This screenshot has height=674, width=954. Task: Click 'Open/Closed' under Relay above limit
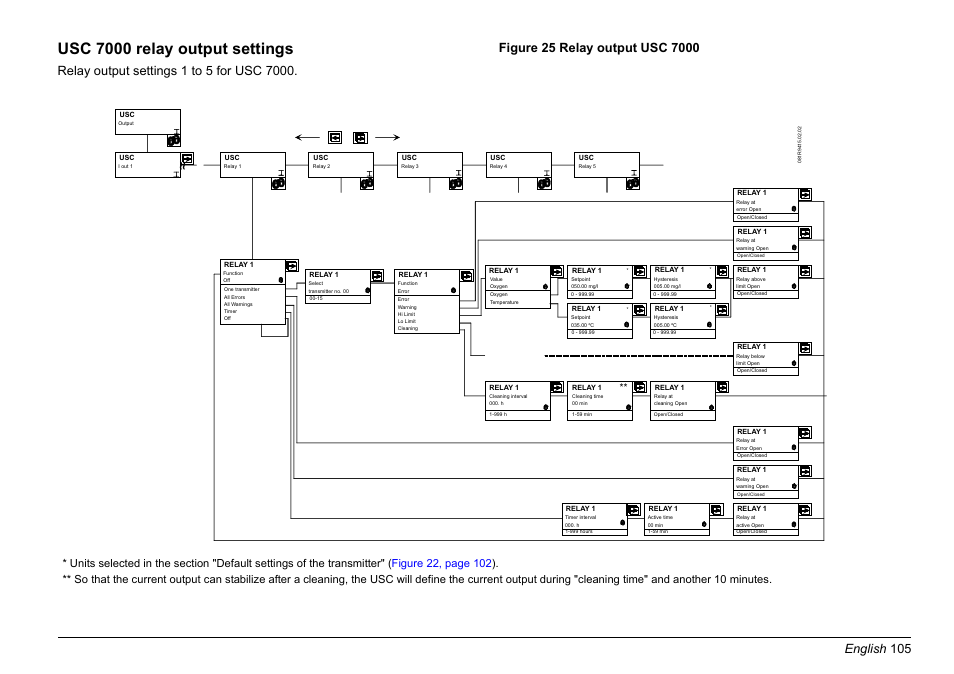pyautogui.click(x=752, y=294)
